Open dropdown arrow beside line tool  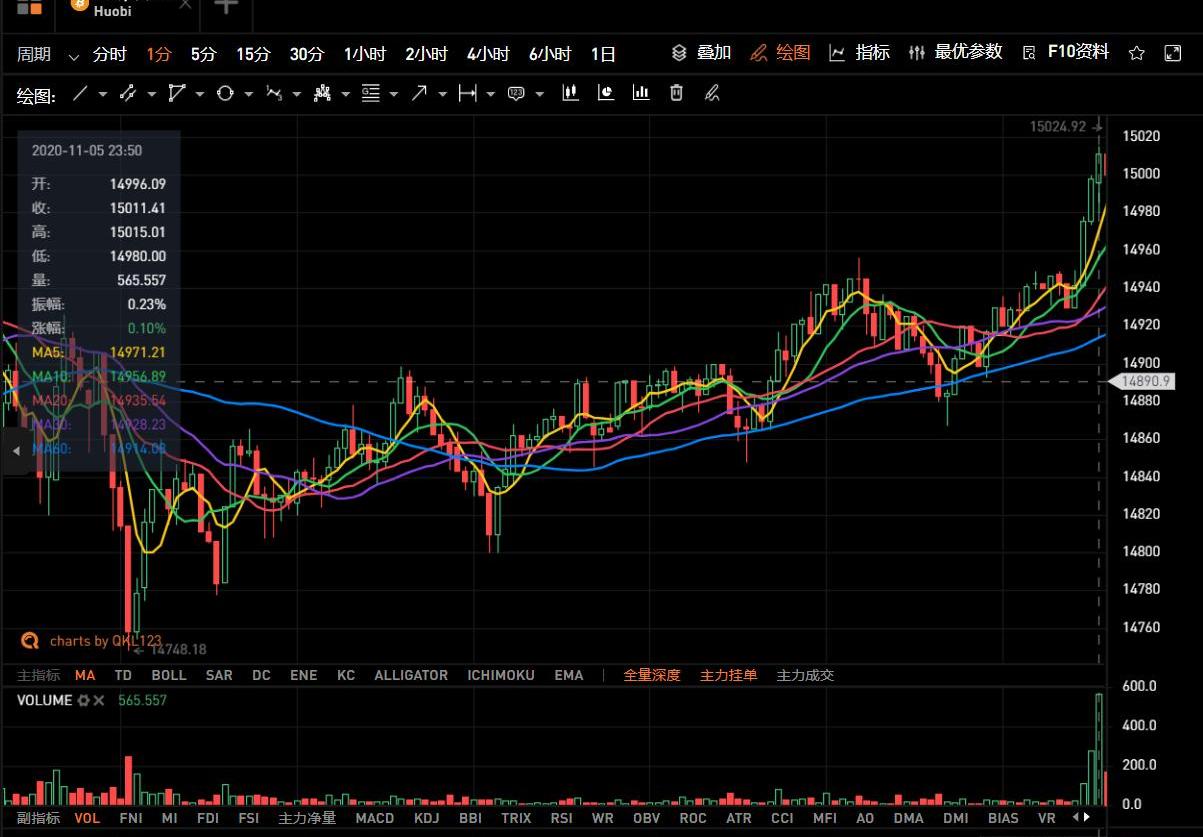102,95
